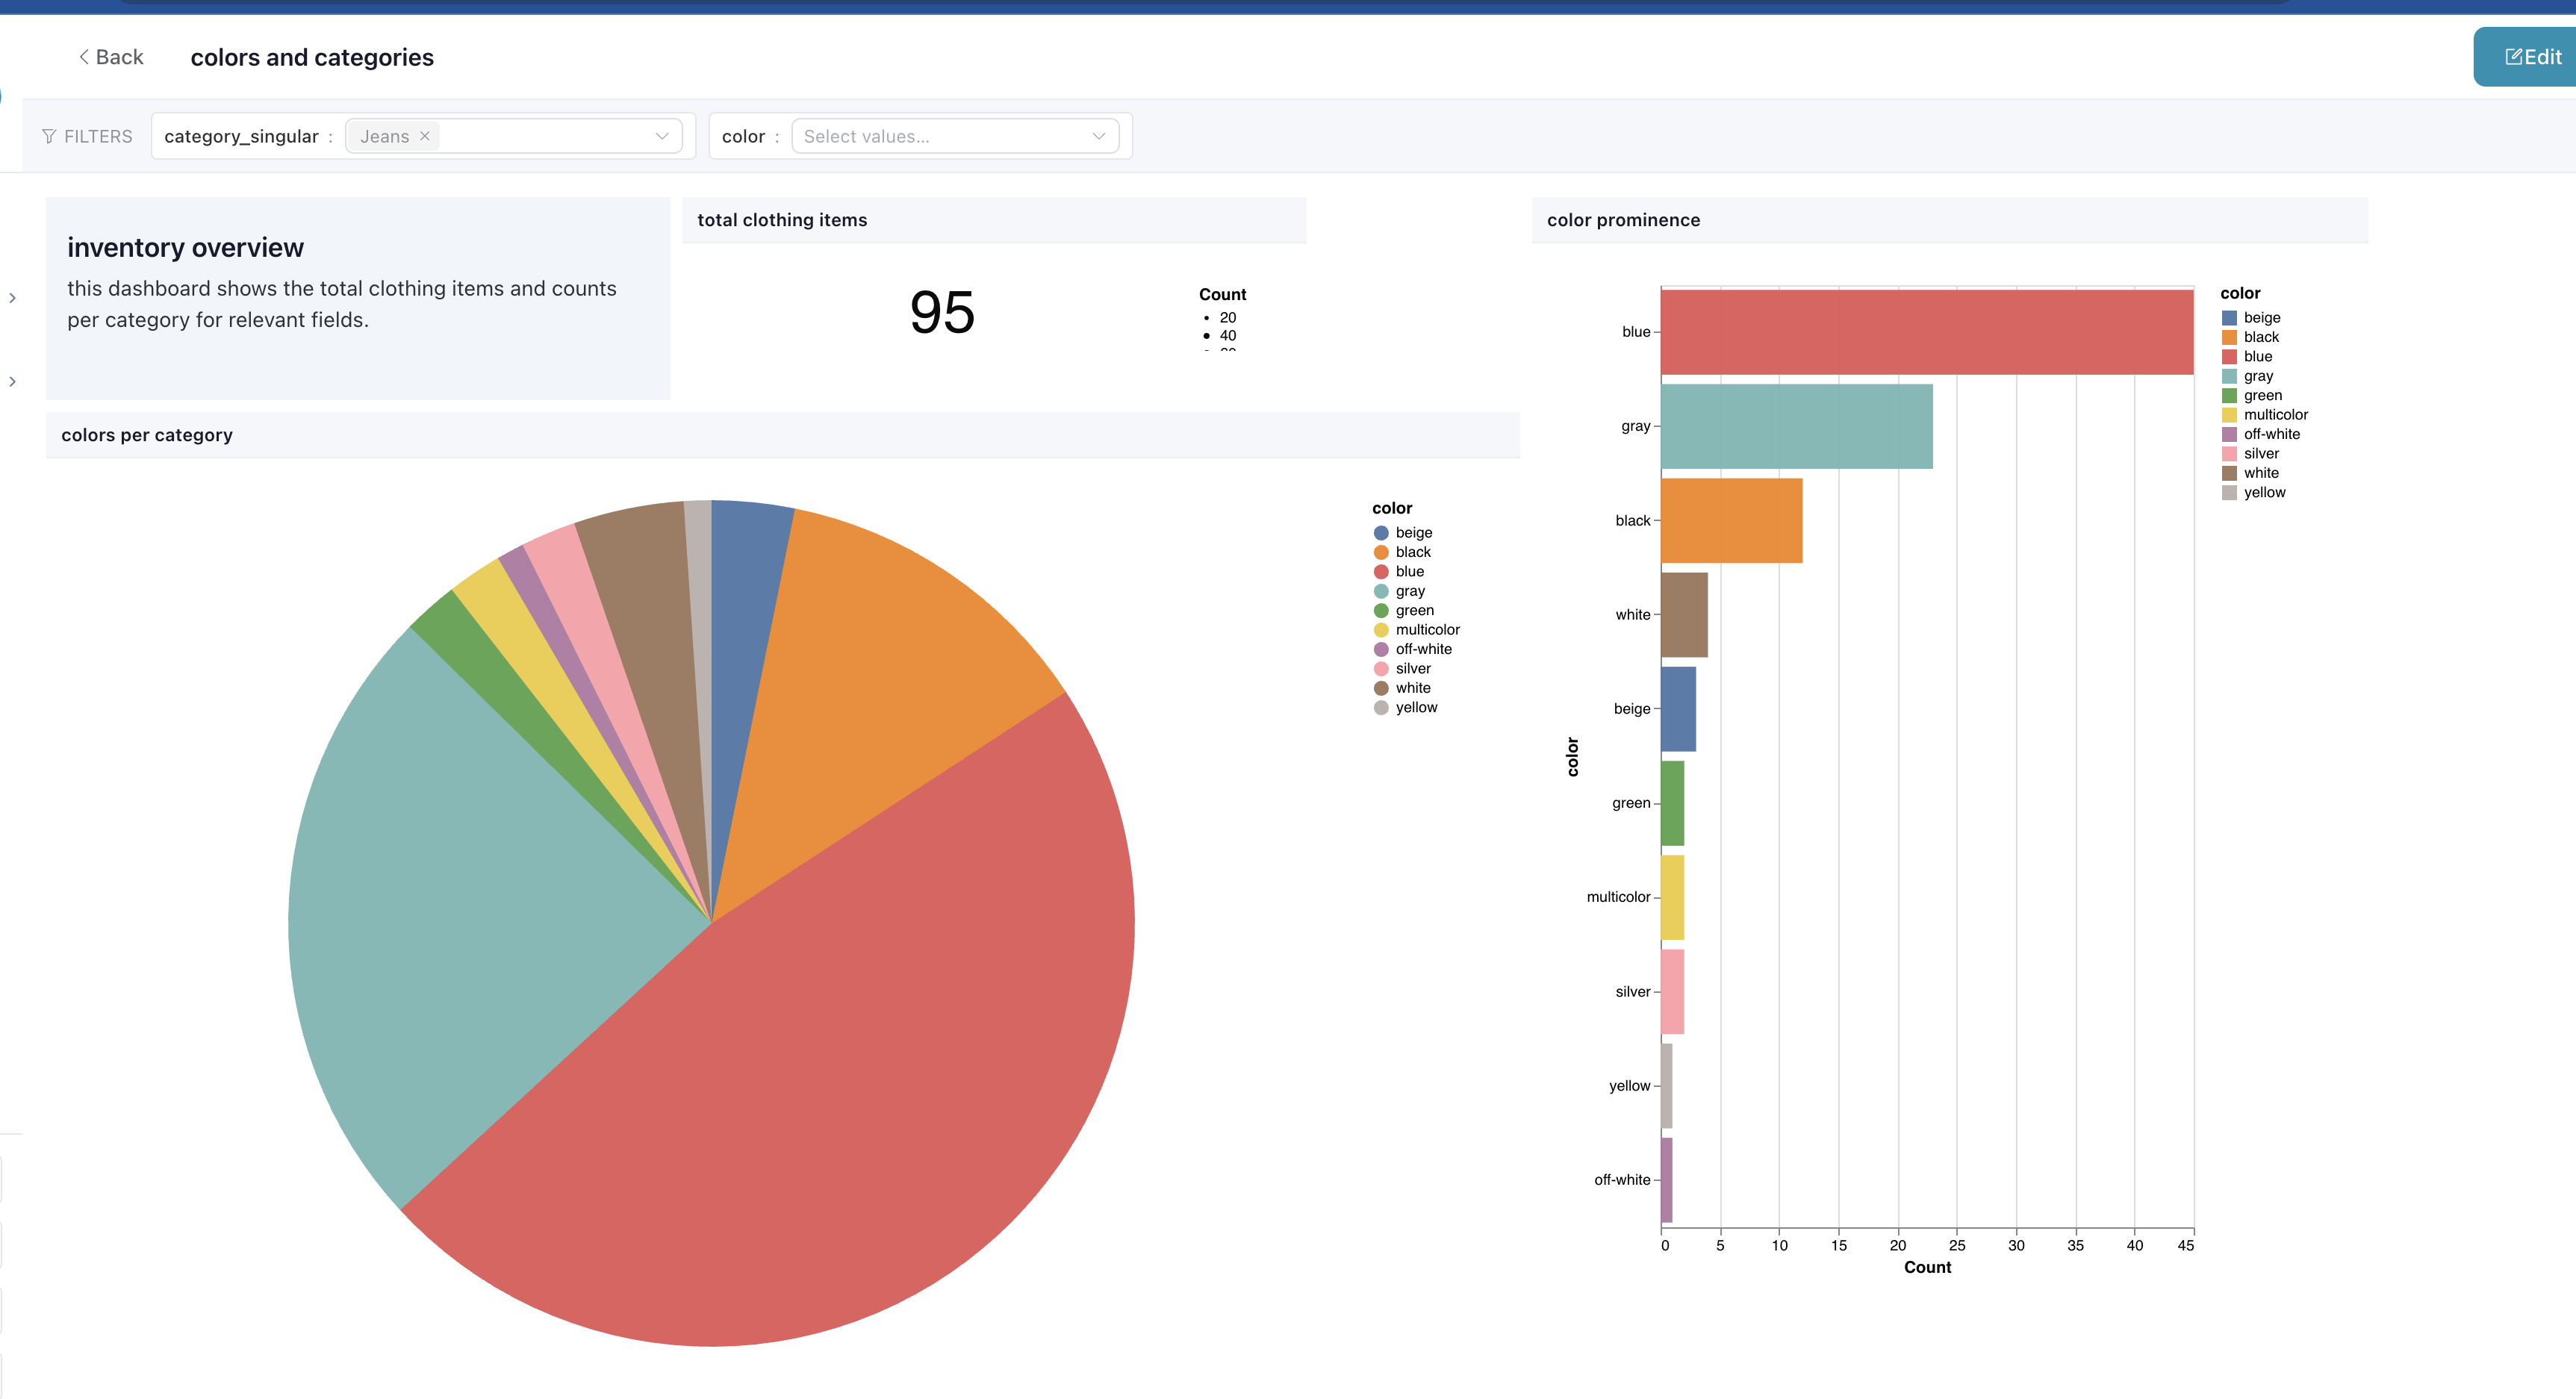The height and width of the screenshot is (1399, 2576).
Task: Click off-white swatch in bar chart legend
Action: tap(2229, 434)
